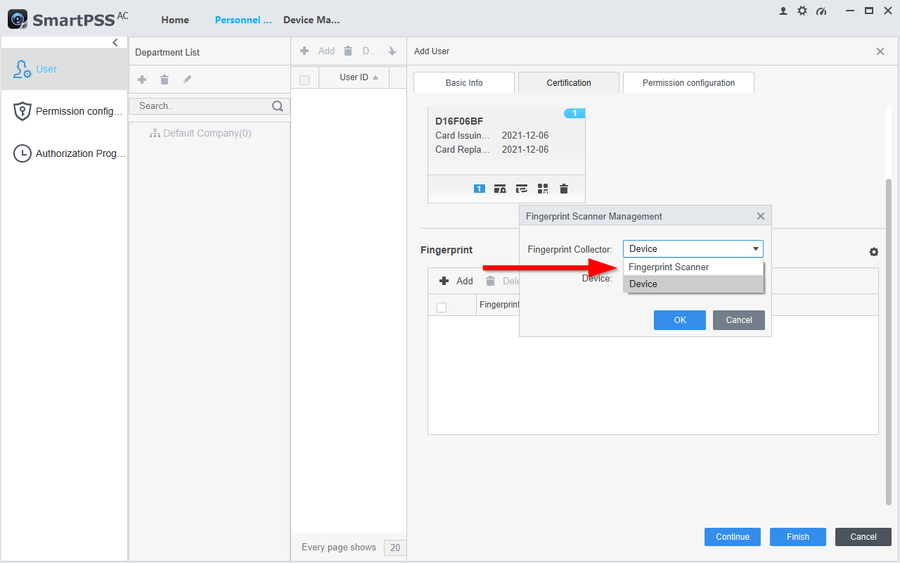The width and height of the screenshot is (900, 563).
Task: Check the select-all box beside User ID
Action: (x=305, y=79)
